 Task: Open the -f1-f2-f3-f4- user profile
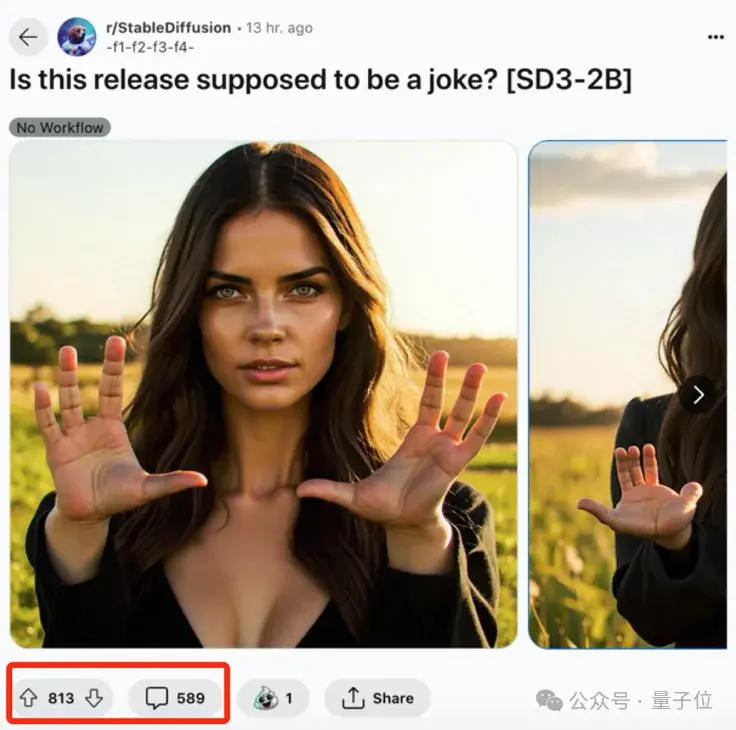[x=149, y=46]
